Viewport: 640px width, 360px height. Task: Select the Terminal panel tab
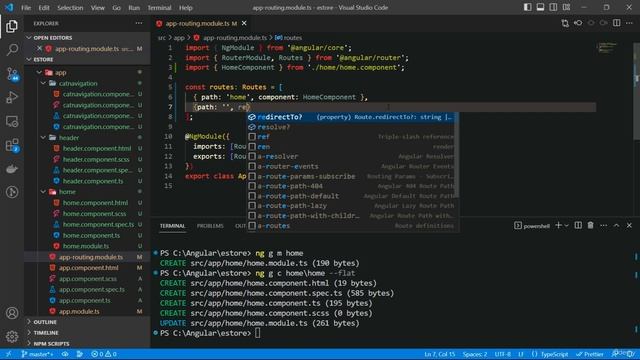click(x=172, y=226)
